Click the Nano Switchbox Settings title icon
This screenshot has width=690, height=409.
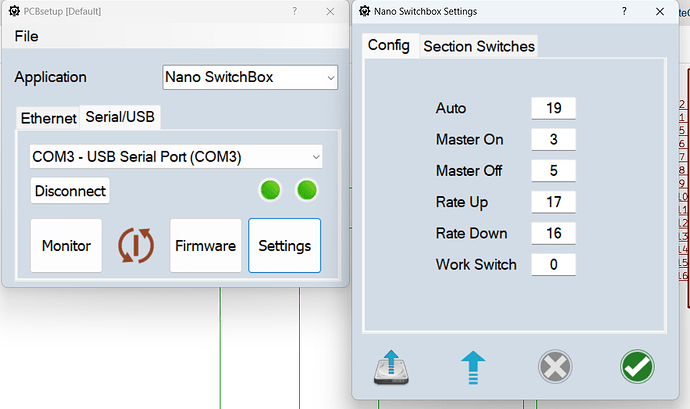click(x=364, y=11)
